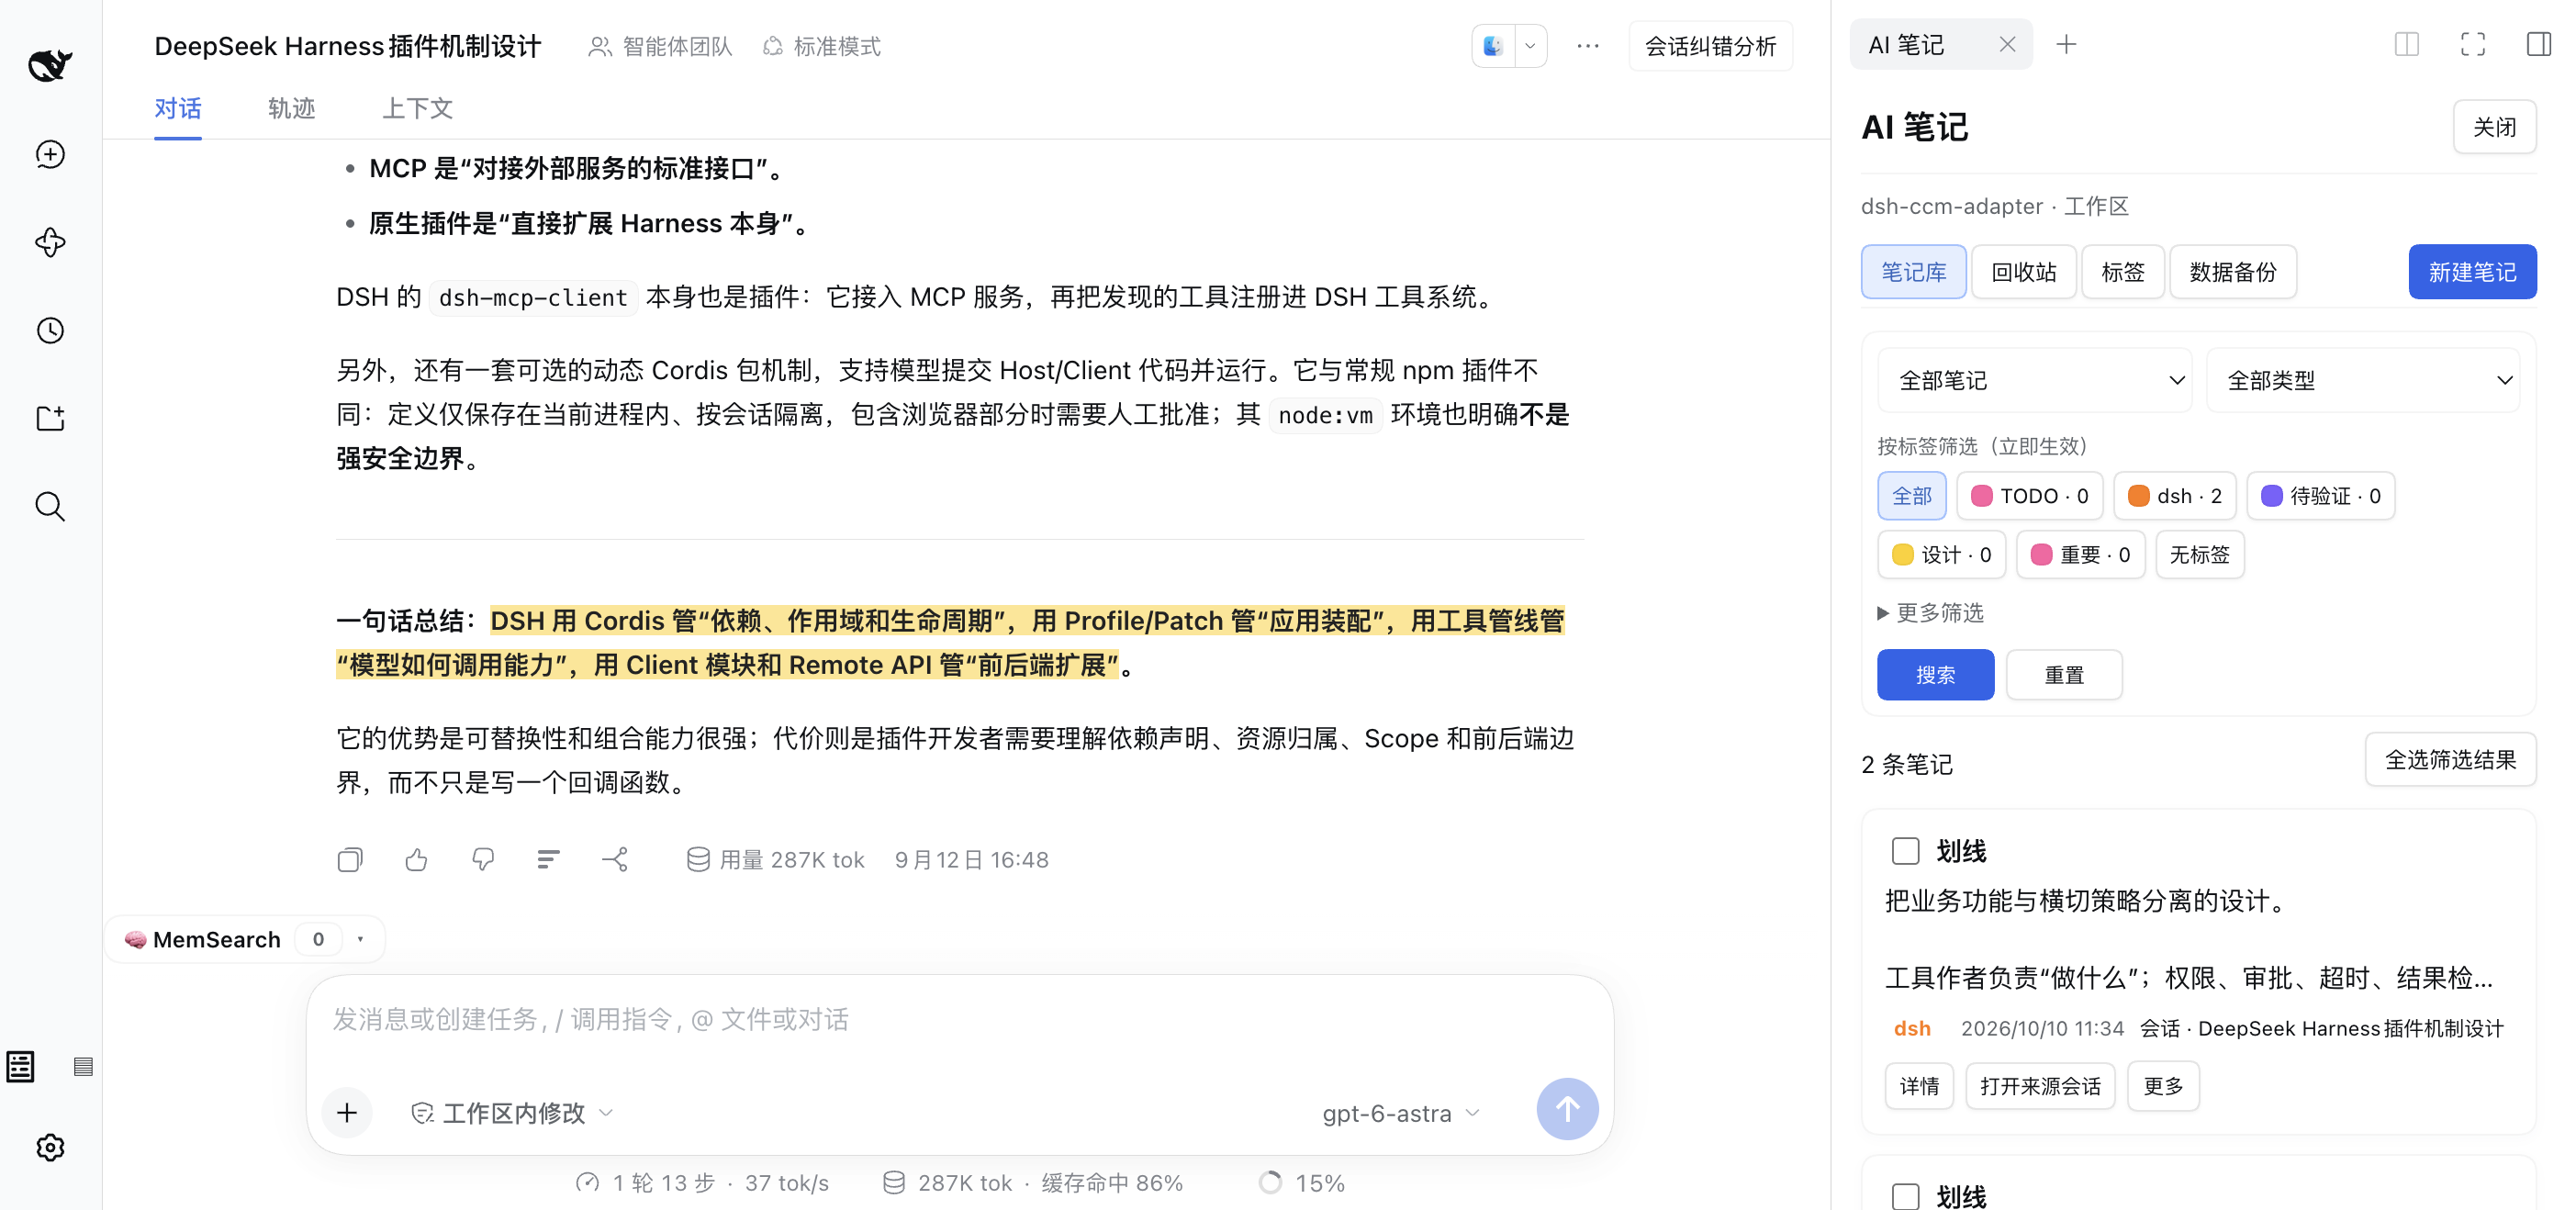Open the plugins puzzle icon in sidebar

50,242
